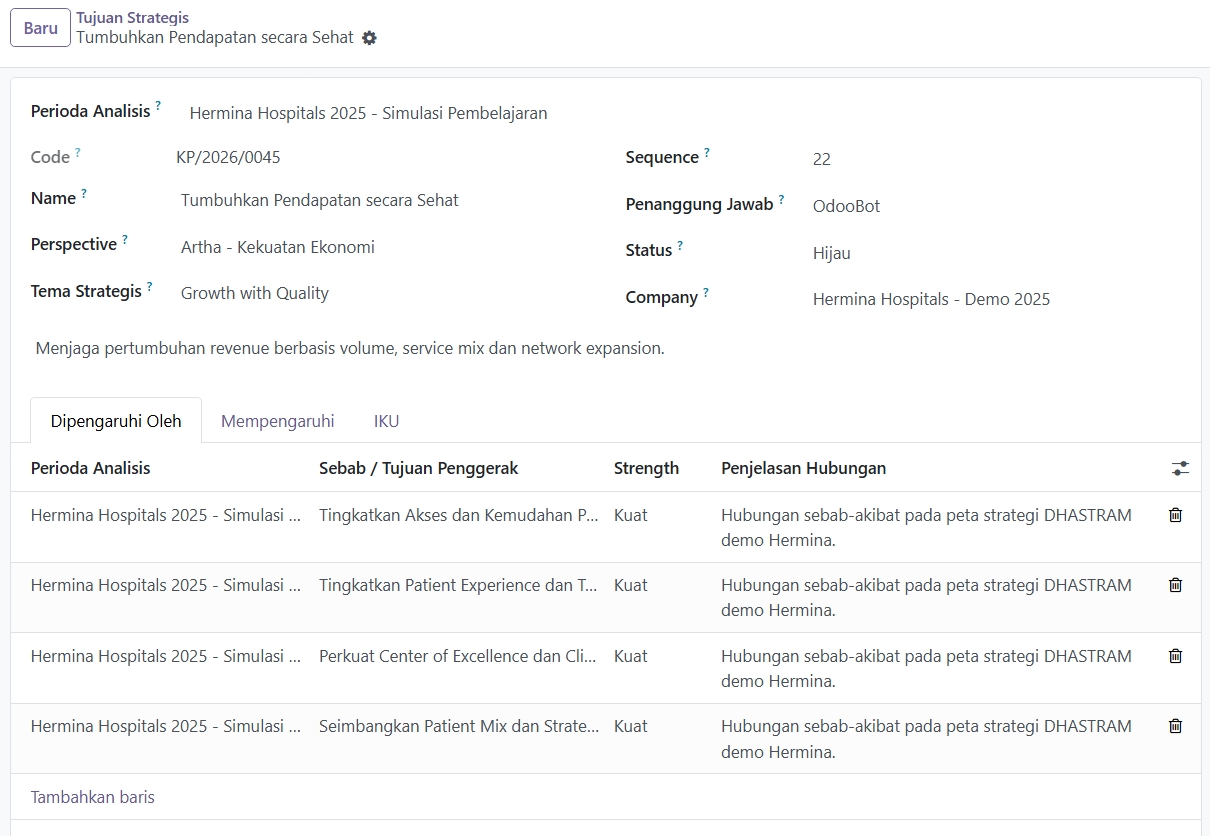The image size is (1210, 836).
Task: Click the Baru button
Action: (41, 28)
